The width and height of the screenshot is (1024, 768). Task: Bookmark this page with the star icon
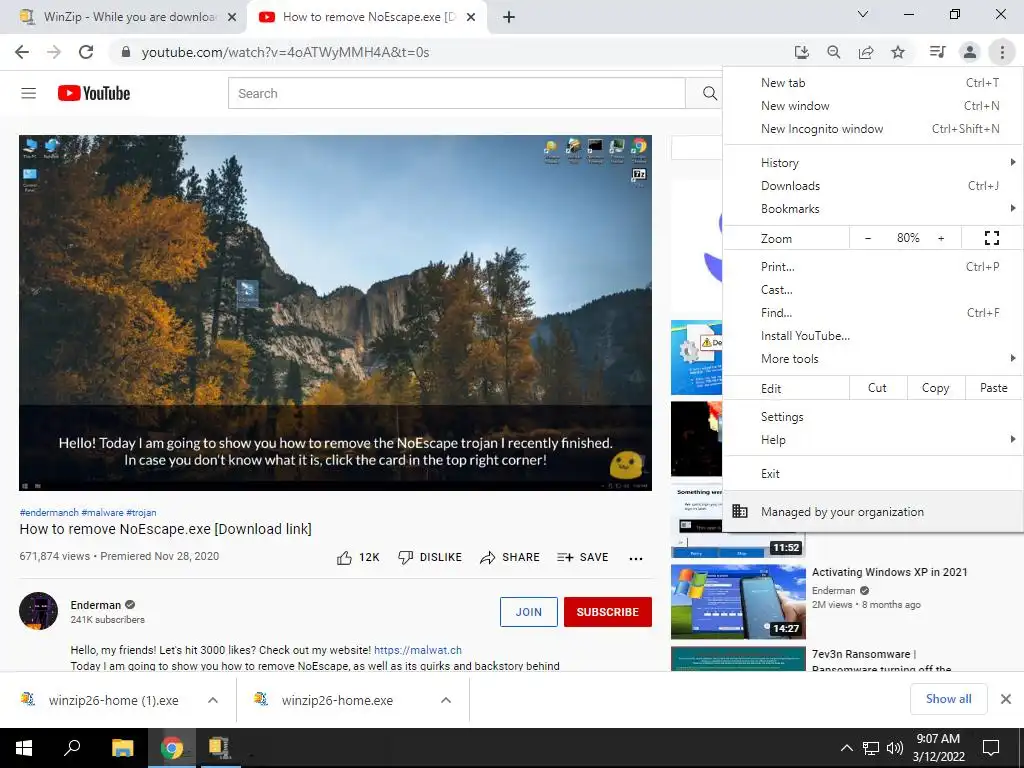(898, 52)
